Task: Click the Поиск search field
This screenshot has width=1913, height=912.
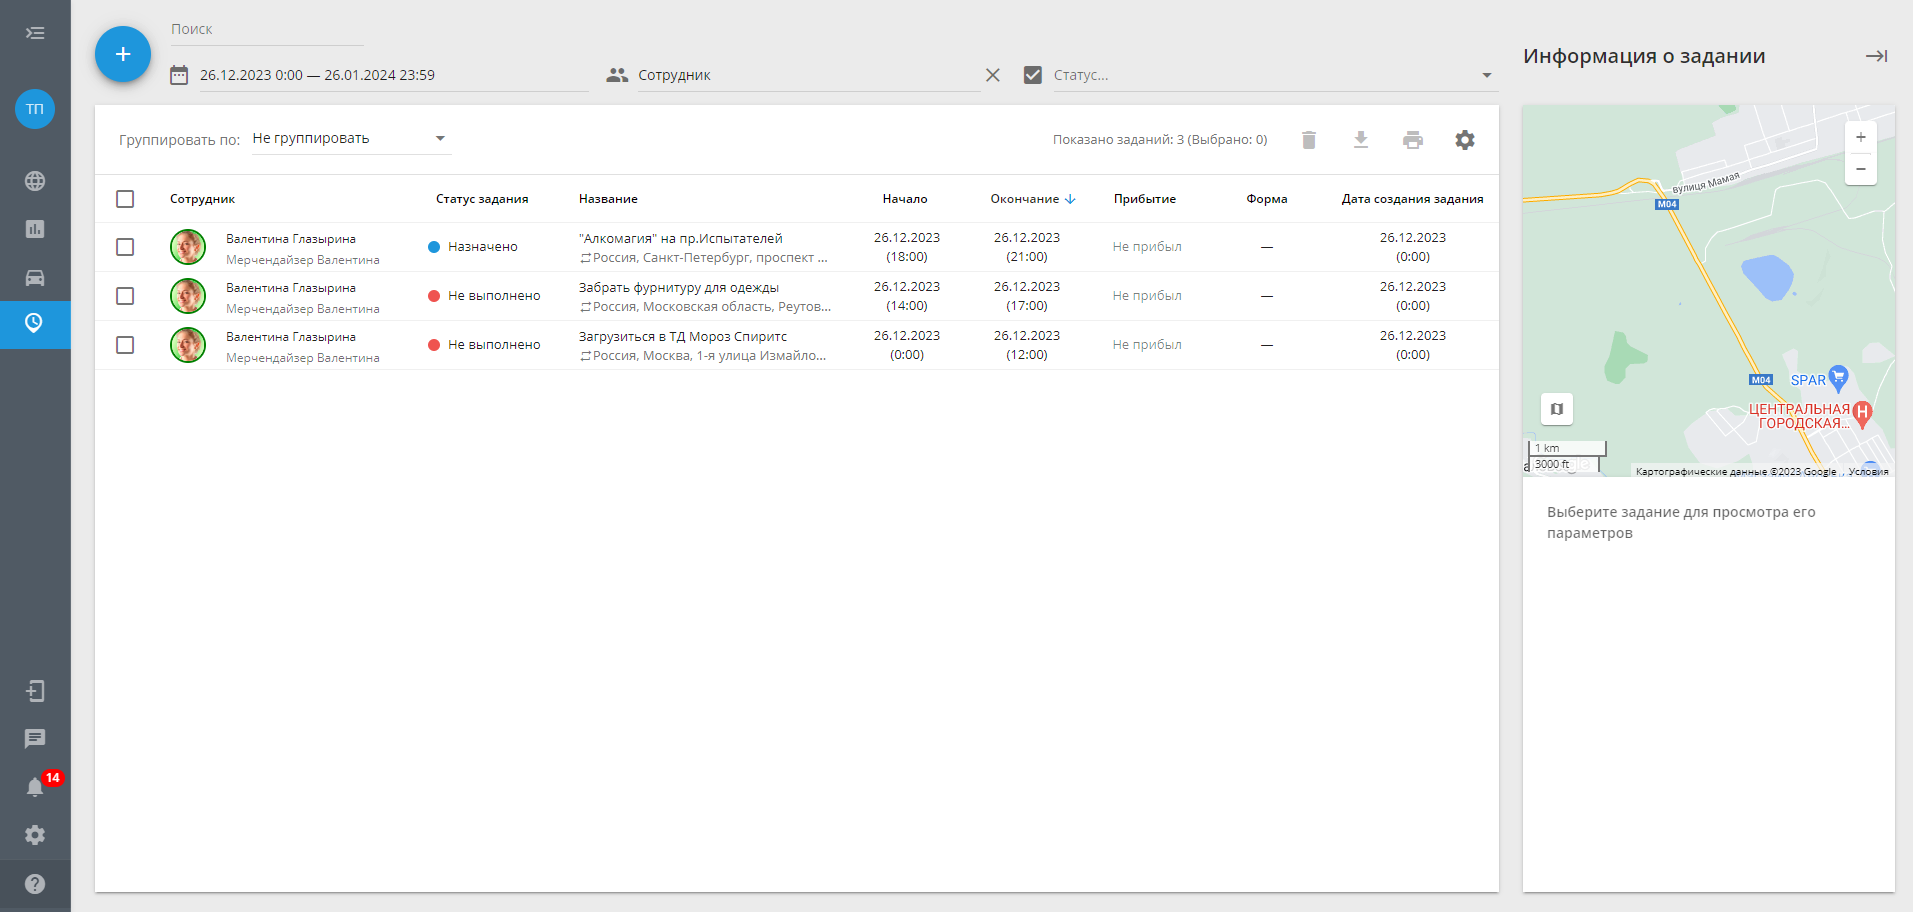Action: click(x=266, y=30)
